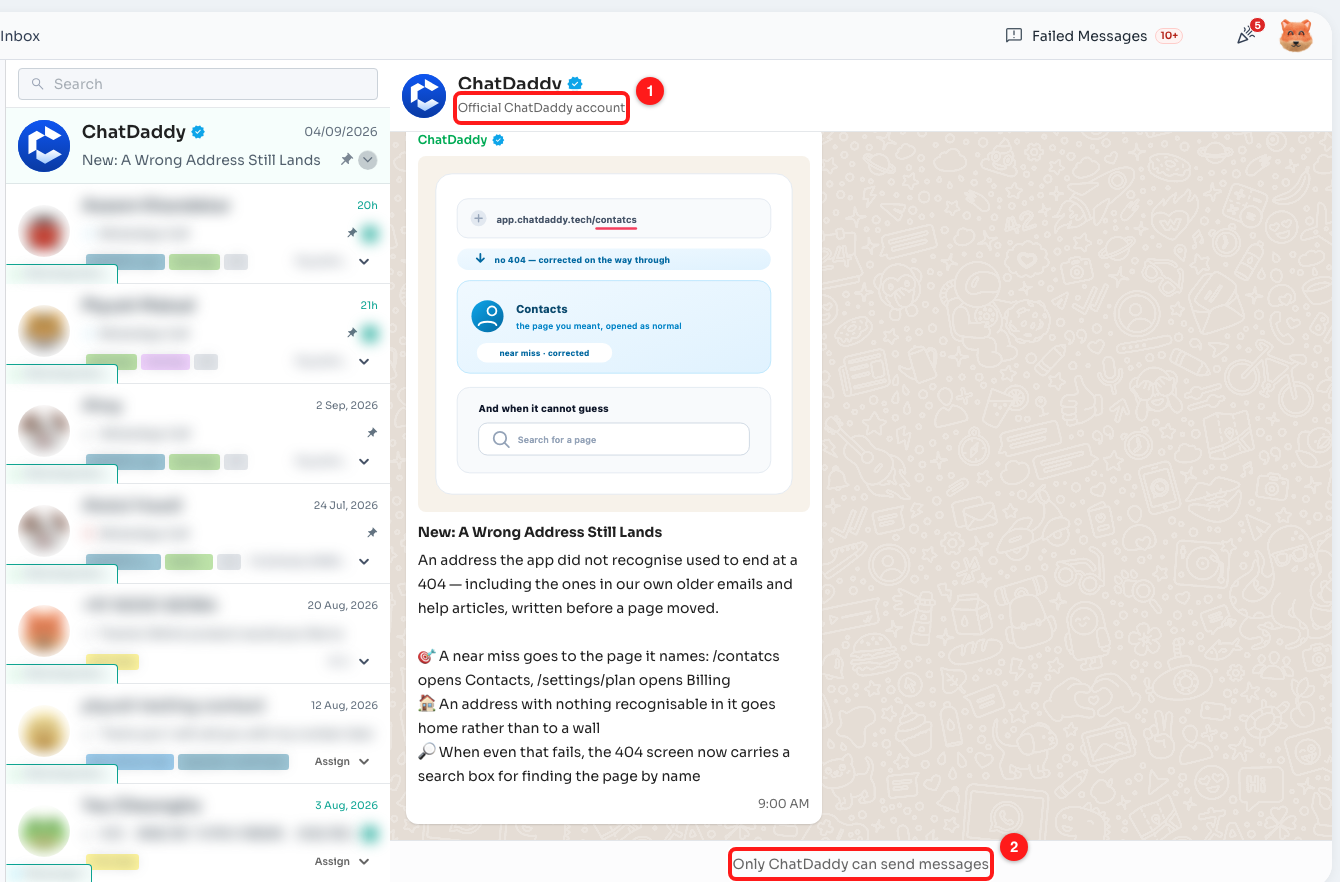This screenshot has width=1340, height=882.
Task: Click the line "When even that fails, the 404 screen"
Action: (x=604, y=764)
